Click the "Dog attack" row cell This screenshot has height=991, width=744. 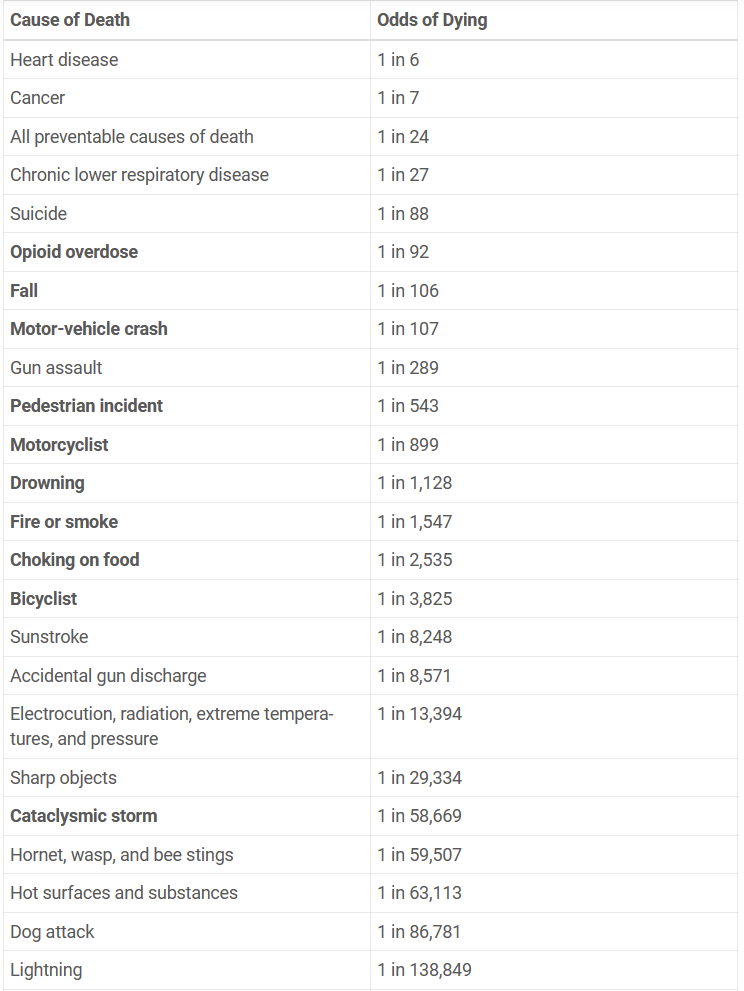pos(52,932)
